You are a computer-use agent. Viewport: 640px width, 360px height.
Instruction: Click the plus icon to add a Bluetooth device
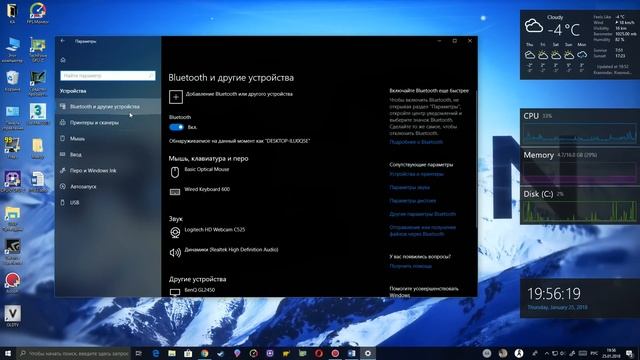click(x=176, y=97)
